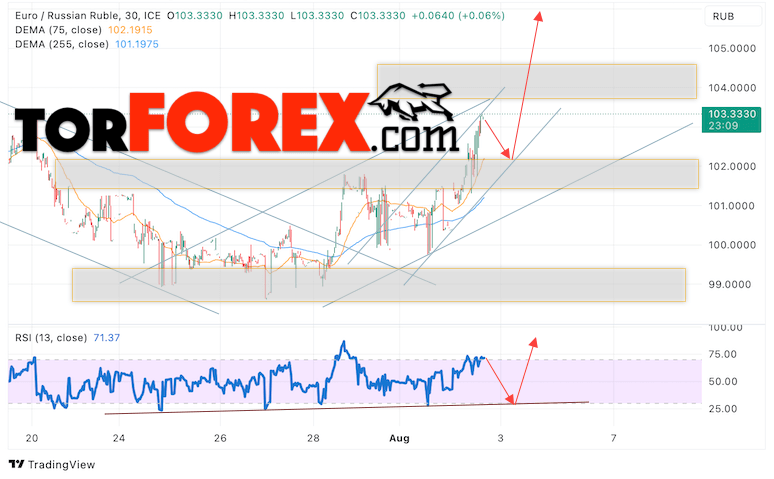
Task: Click the bar countdown timer 23:09
Action: click(x=724, y=126)
